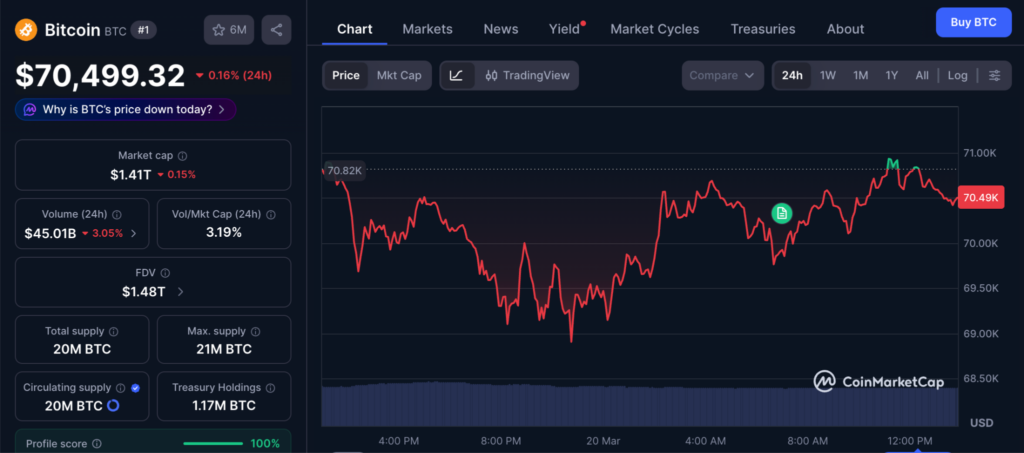Viewport: 1024px width, 453px height.
Task: Click the Bitcoin logo icon
Action: tap(27, 30)
